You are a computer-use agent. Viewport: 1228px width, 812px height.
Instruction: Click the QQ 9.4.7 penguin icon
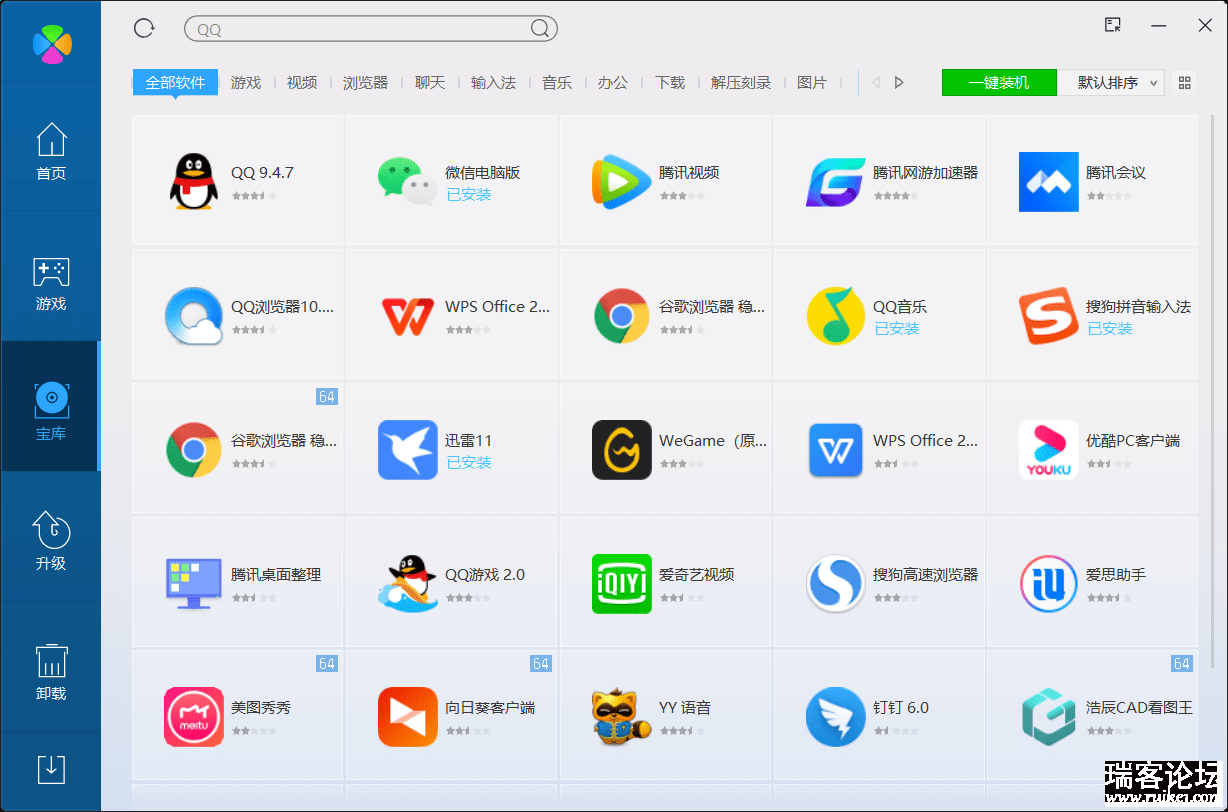[x=193, y=181]
